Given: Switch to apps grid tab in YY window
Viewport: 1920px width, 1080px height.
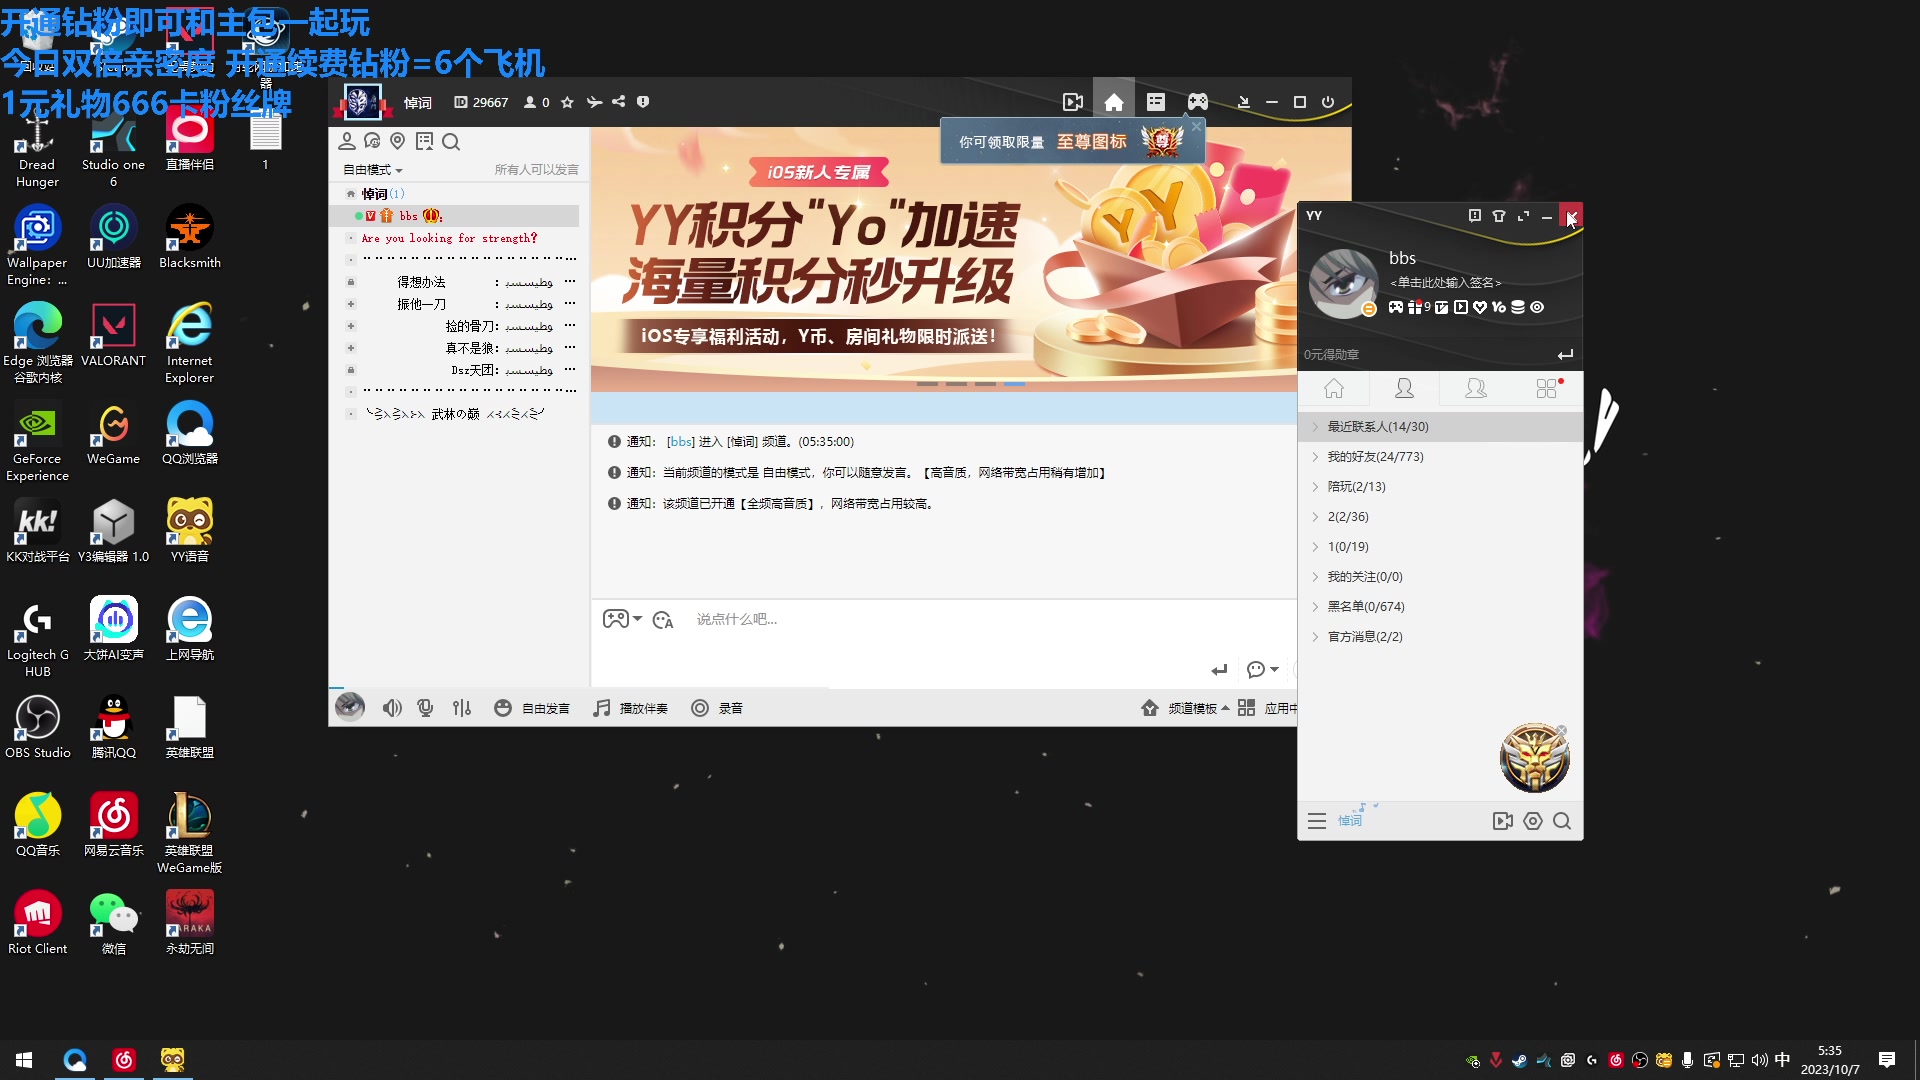Looking at the screenshot, I should 1547,388.
